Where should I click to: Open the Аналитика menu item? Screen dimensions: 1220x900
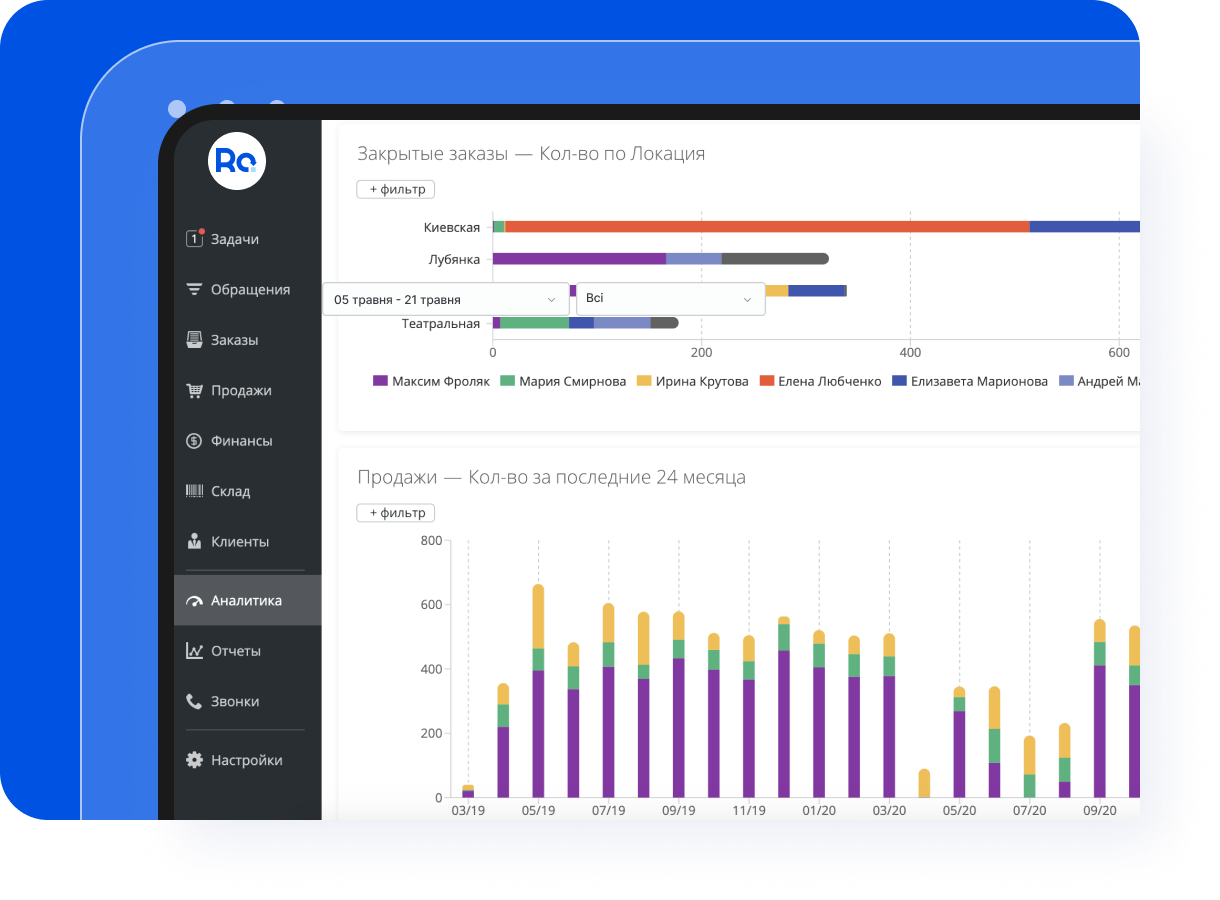(246, 601)
